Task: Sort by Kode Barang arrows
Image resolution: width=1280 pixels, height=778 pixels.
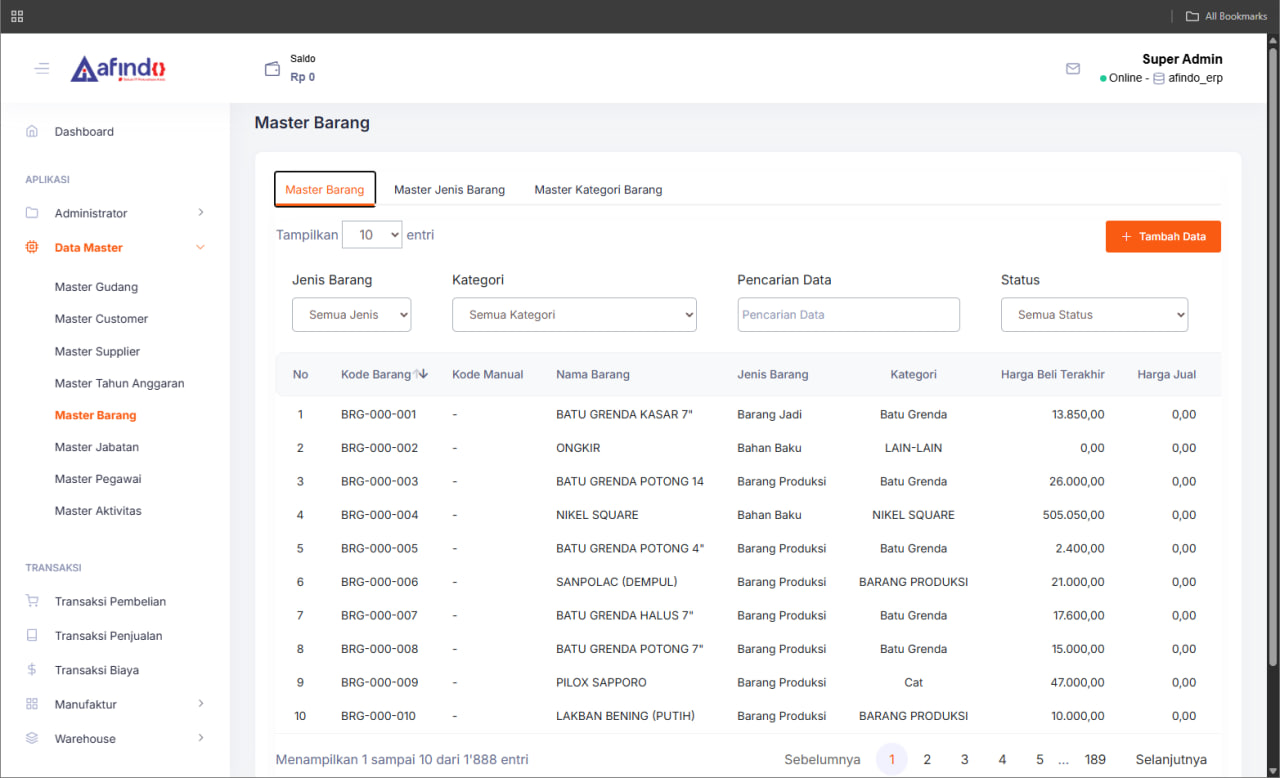Action: [421, 374]
